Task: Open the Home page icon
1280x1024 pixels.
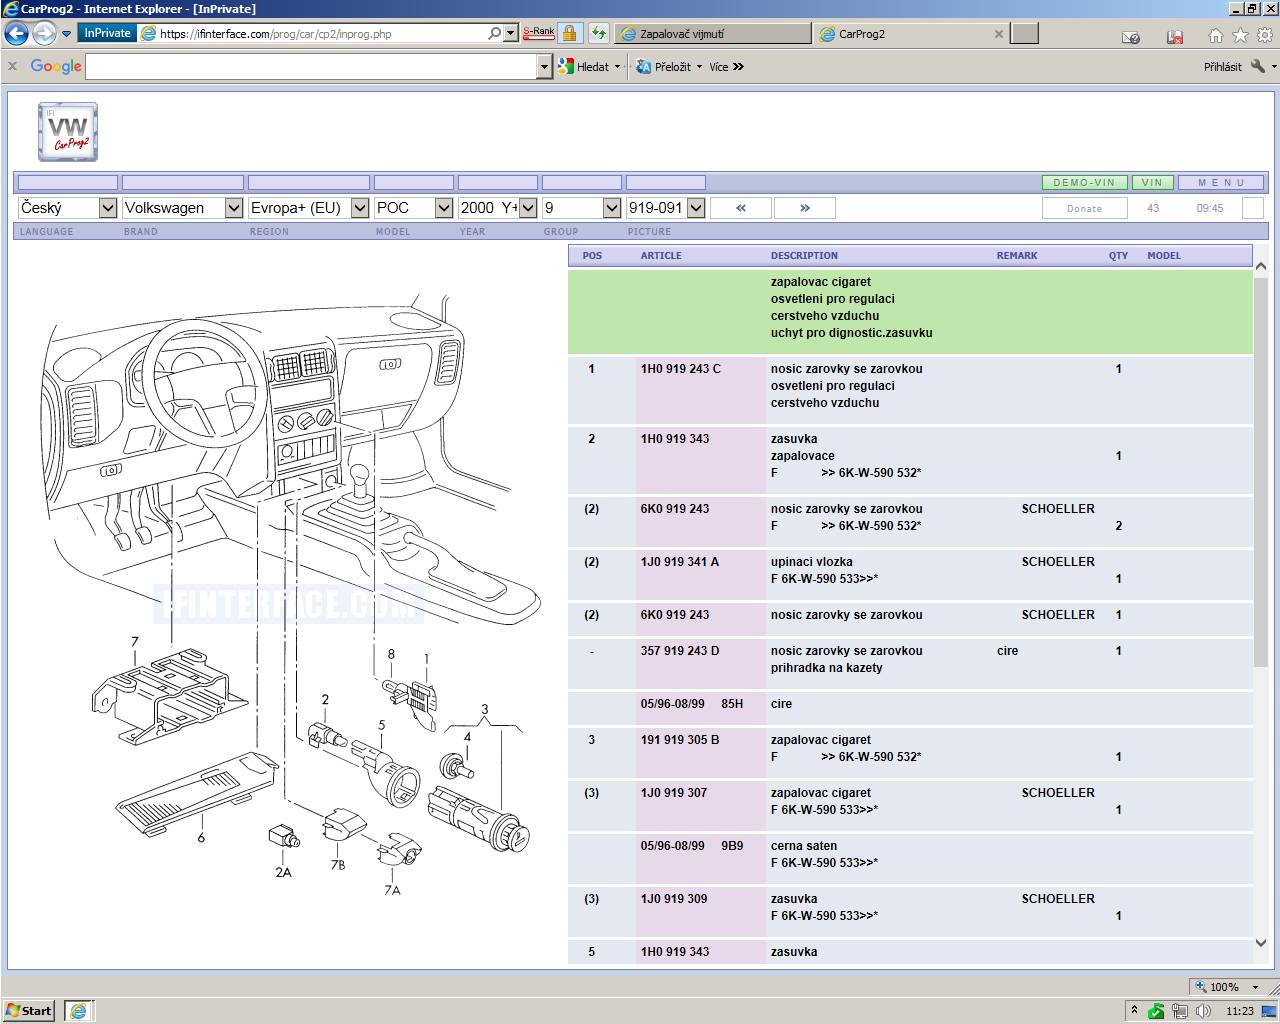Action: click(1216, 36)
